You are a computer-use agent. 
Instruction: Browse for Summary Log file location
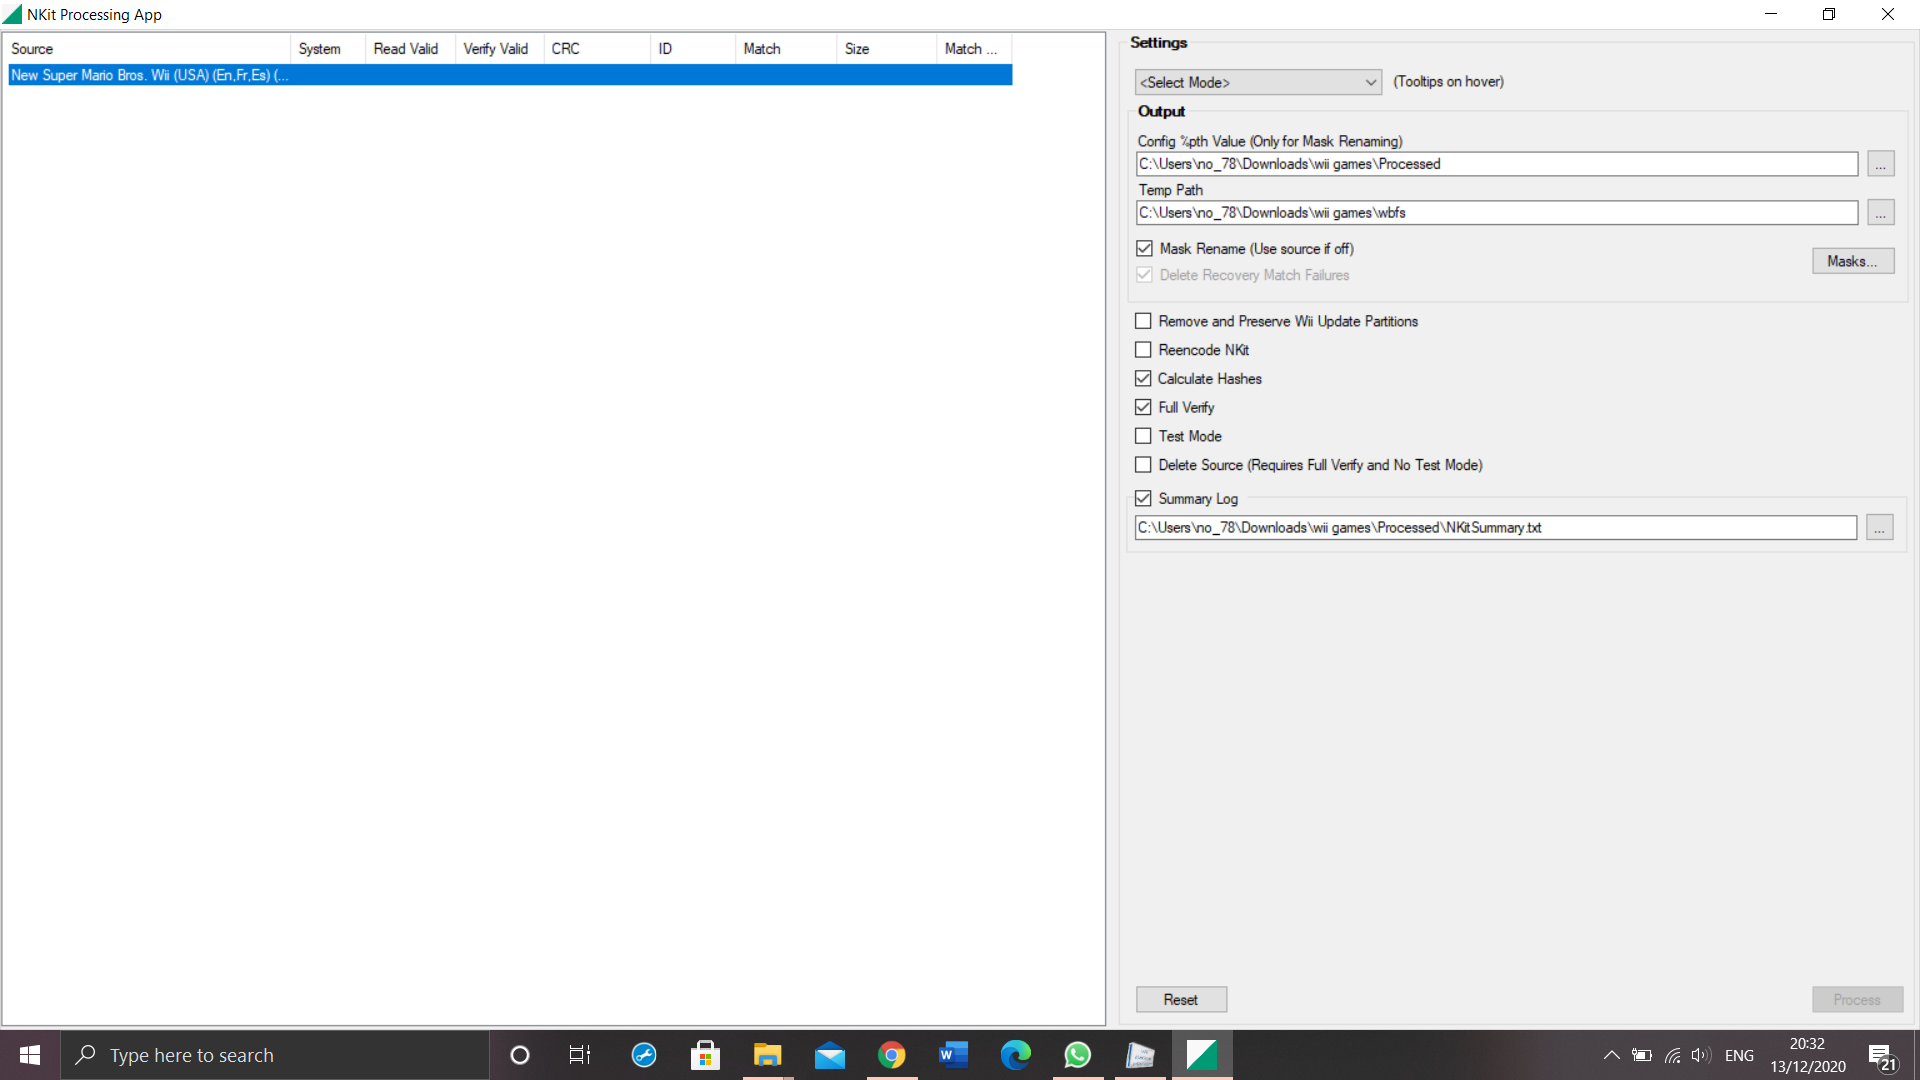pyautogui.click(x=1880, y=528)
